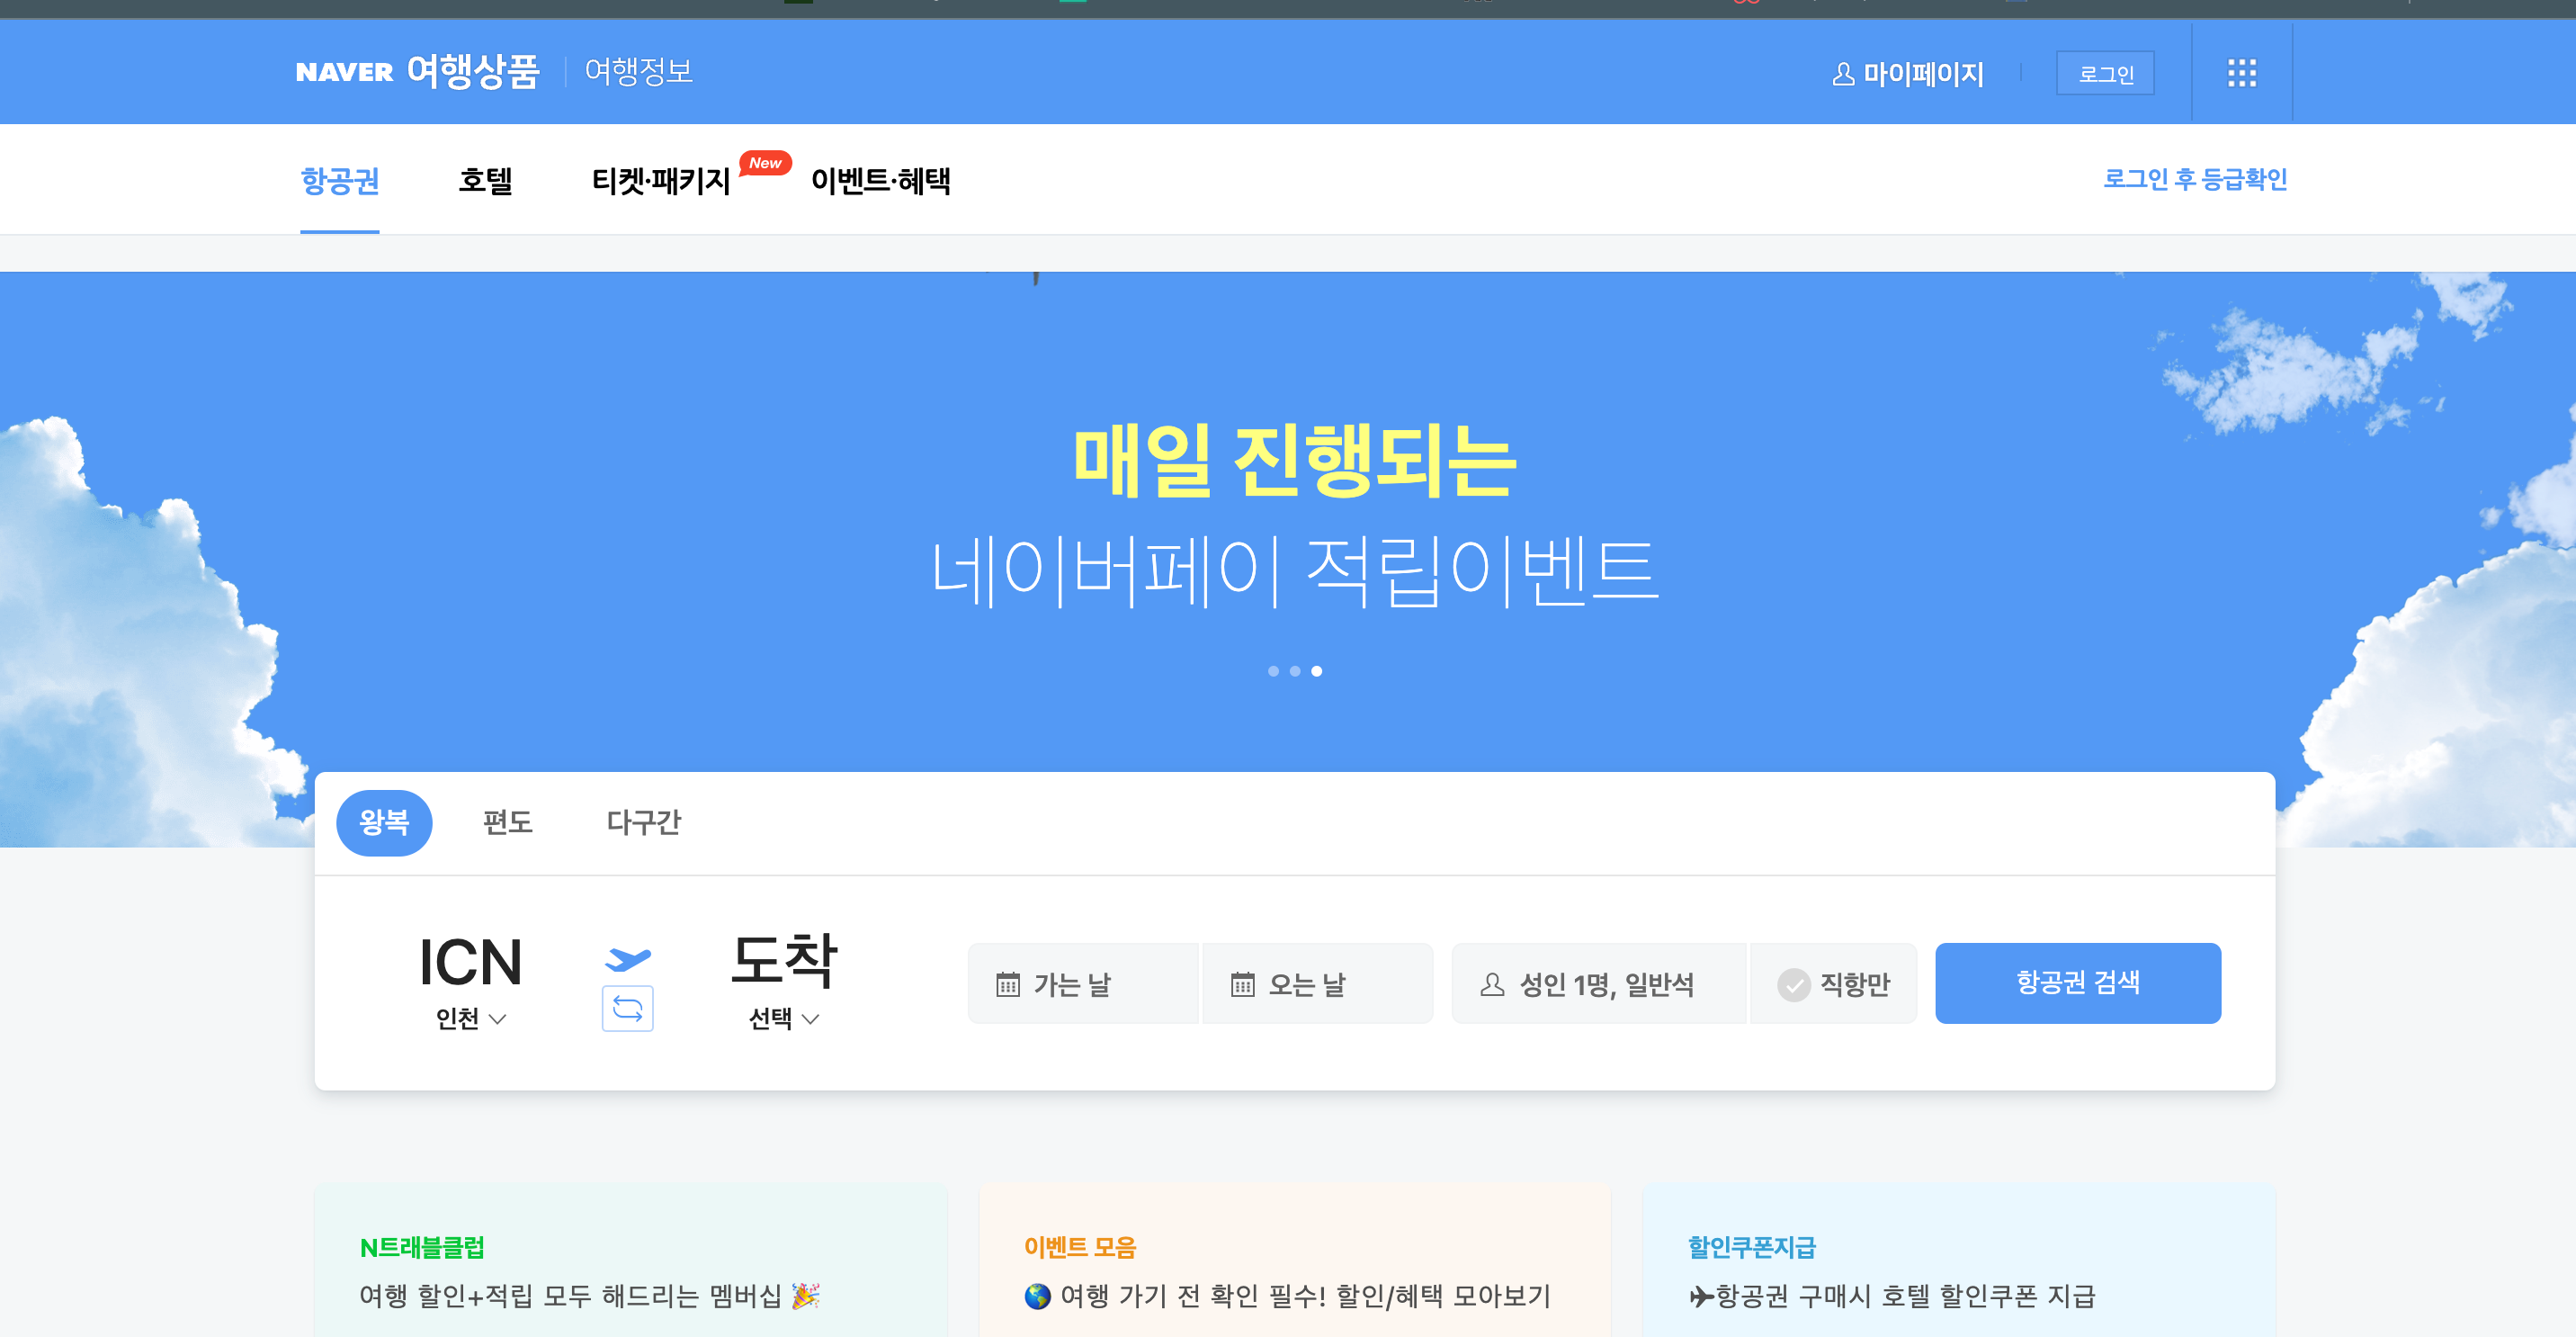Viewport: 2576px width, 1337px height.
Task: Click the 마이페이지 user icon
Action: click(1842, 74)
